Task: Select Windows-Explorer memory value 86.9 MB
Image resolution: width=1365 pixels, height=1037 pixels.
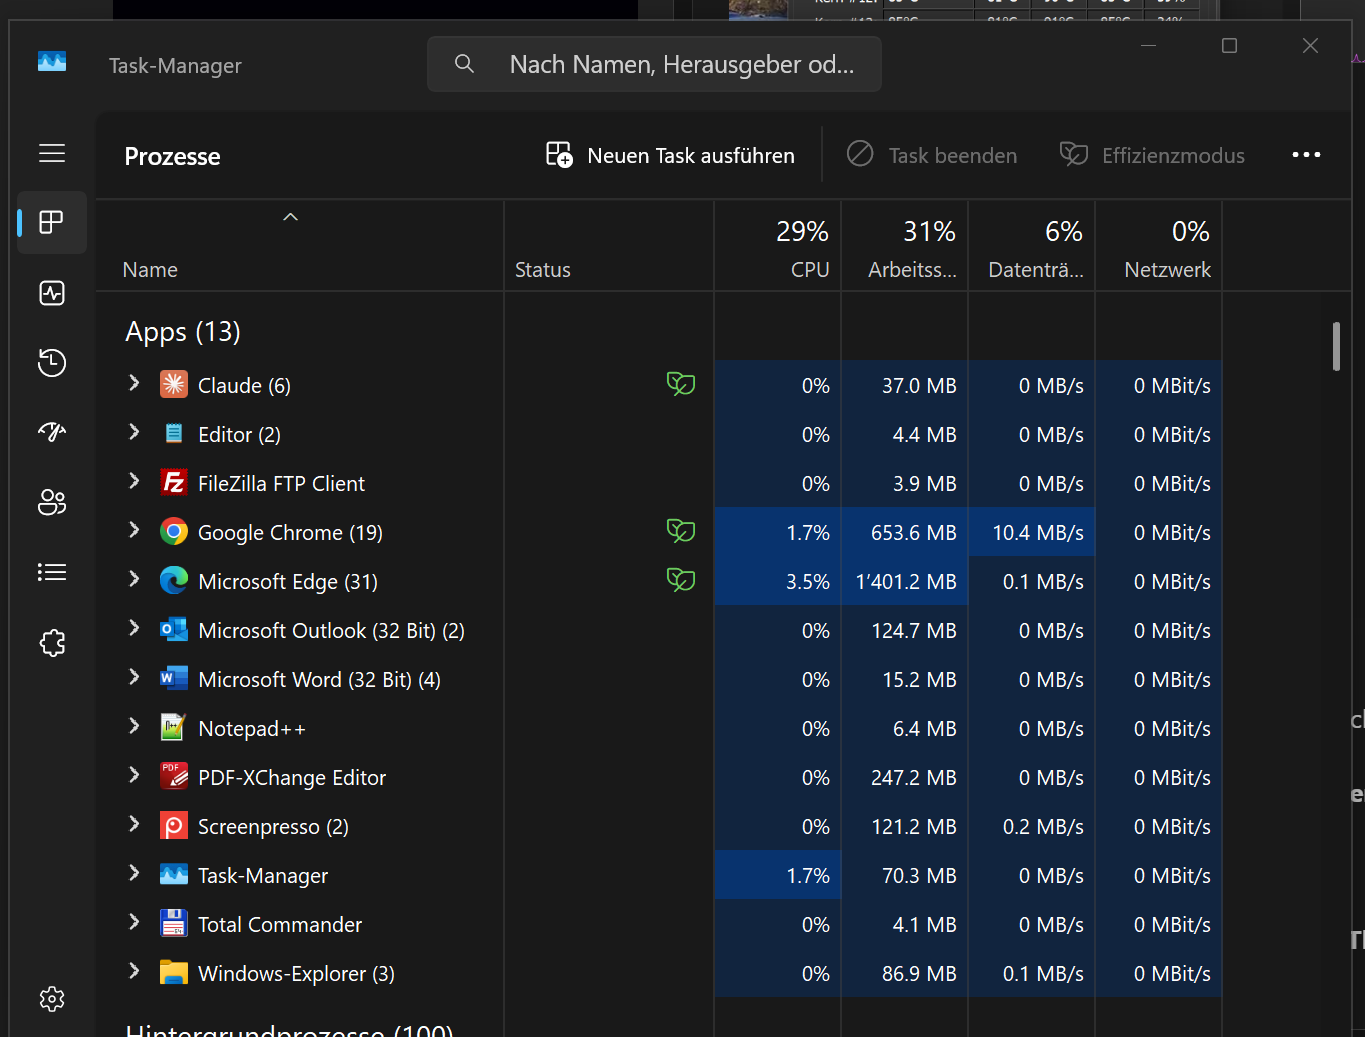Action: pos(919,973)
